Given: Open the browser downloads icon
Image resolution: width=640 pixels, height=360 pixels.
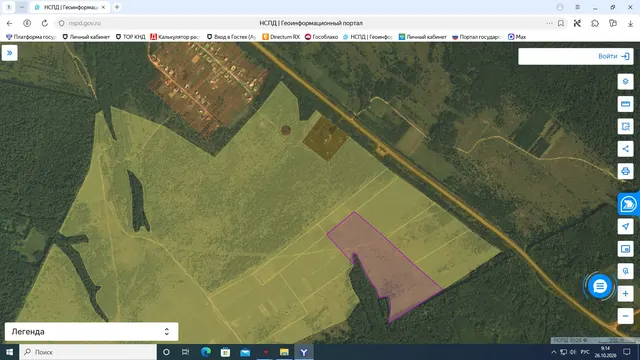Looking at the screenshot, I should click(x=630, y=23).
